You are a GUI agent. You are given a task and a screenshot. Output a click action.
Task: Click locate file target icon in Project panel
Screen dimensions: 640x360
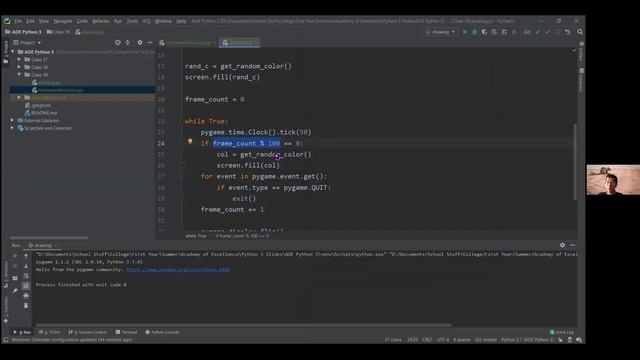pos(118,42)
